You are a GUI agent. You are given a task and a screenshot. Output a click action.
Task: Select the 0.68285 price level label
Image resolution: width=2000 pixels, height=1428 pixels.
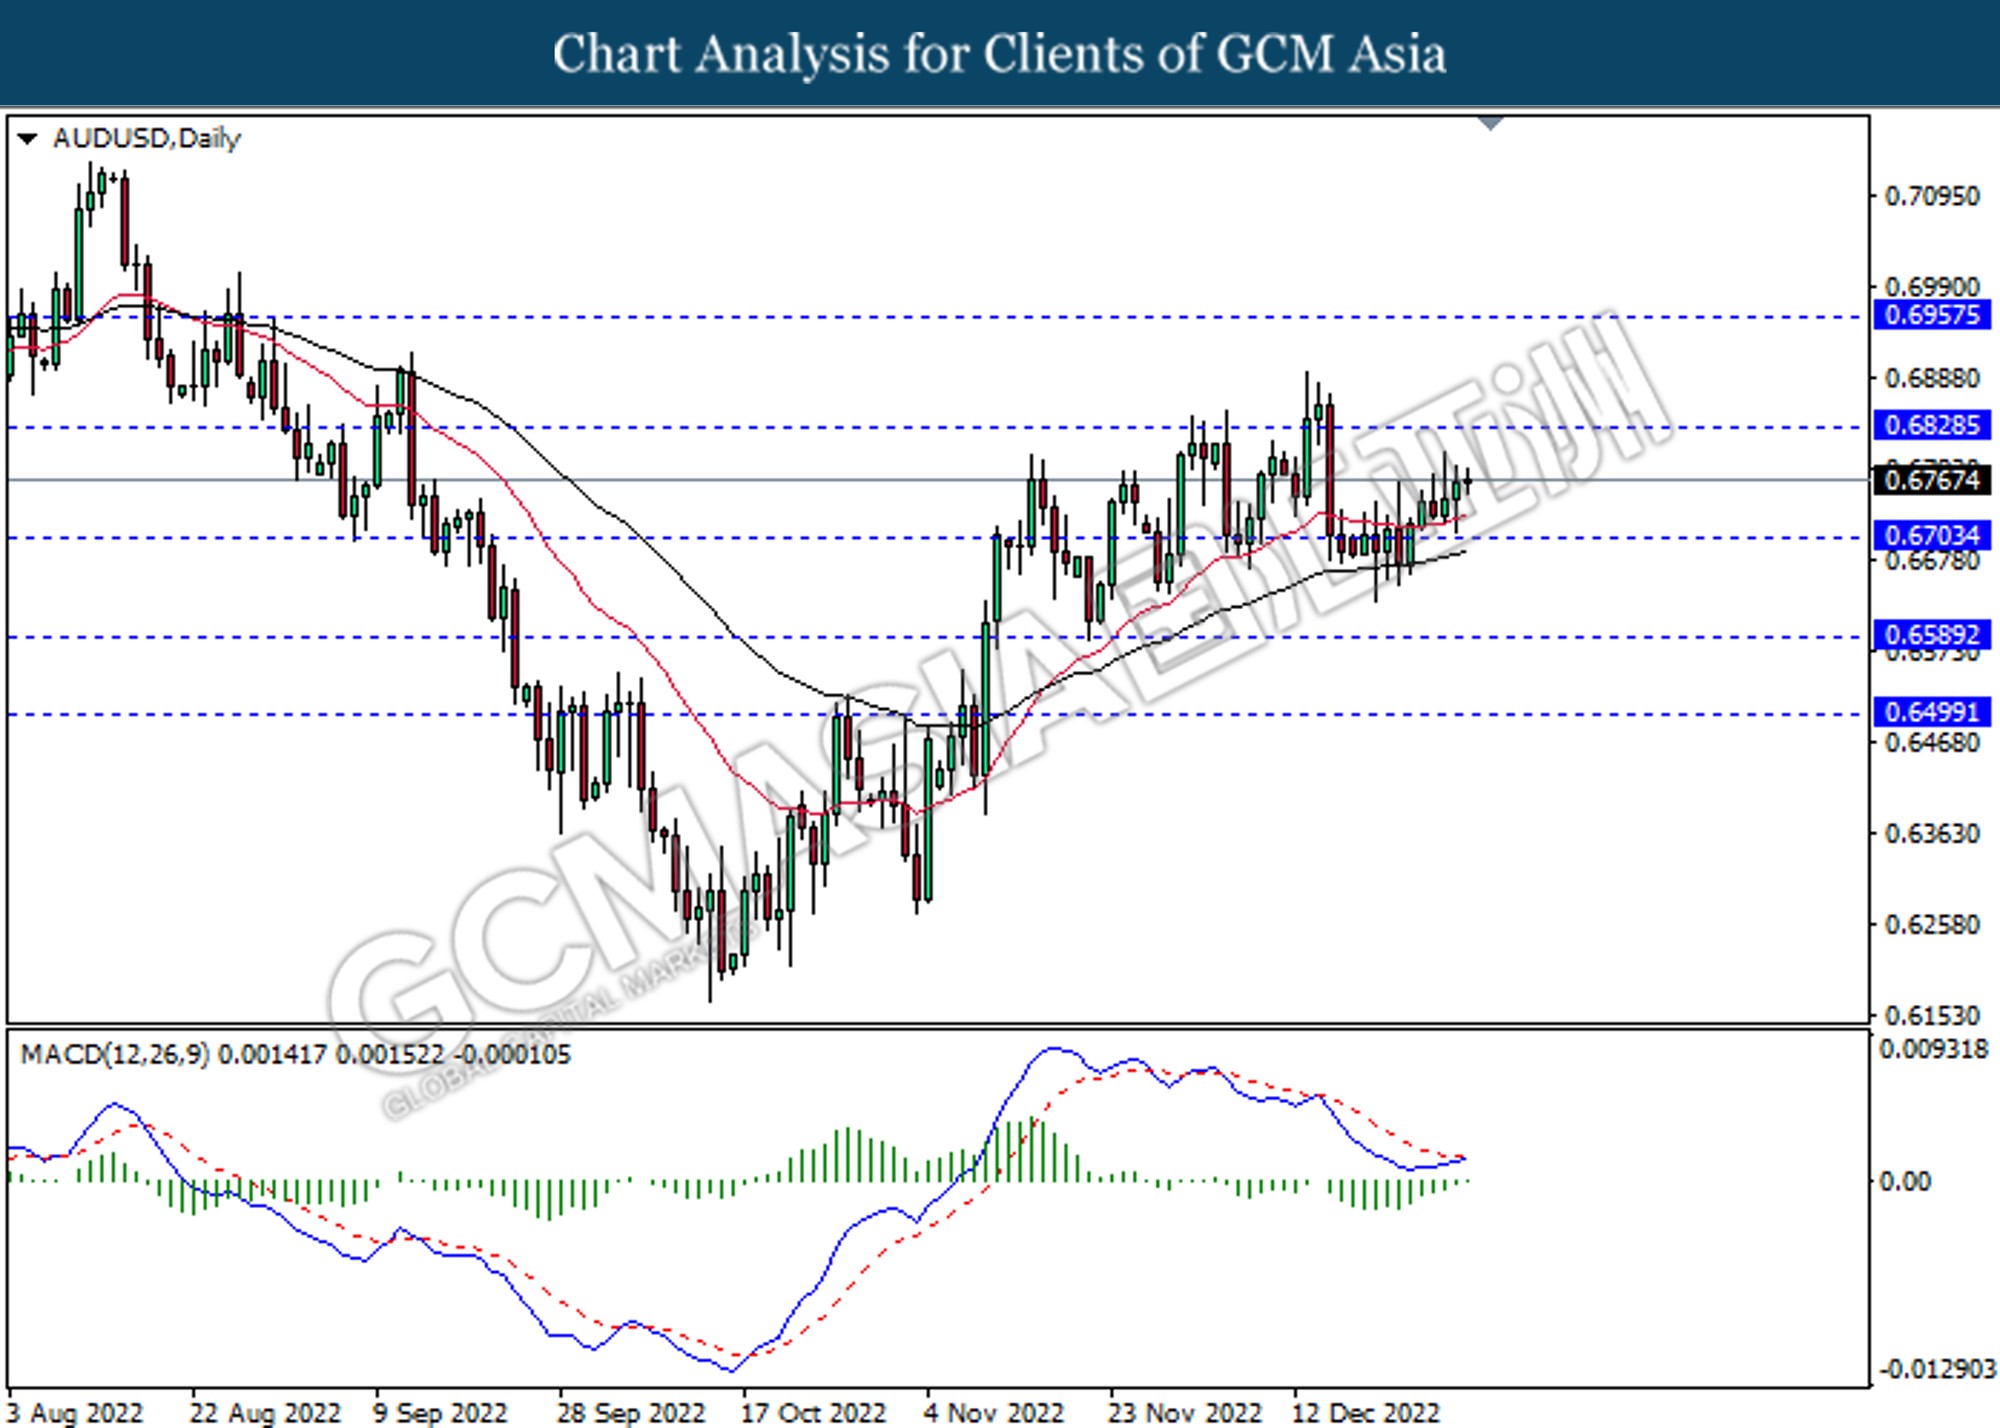tap(1932, 425)
